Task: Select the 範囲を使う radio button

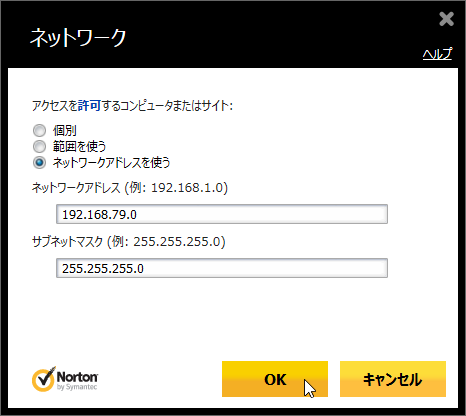Action: (x=39, y=146)
